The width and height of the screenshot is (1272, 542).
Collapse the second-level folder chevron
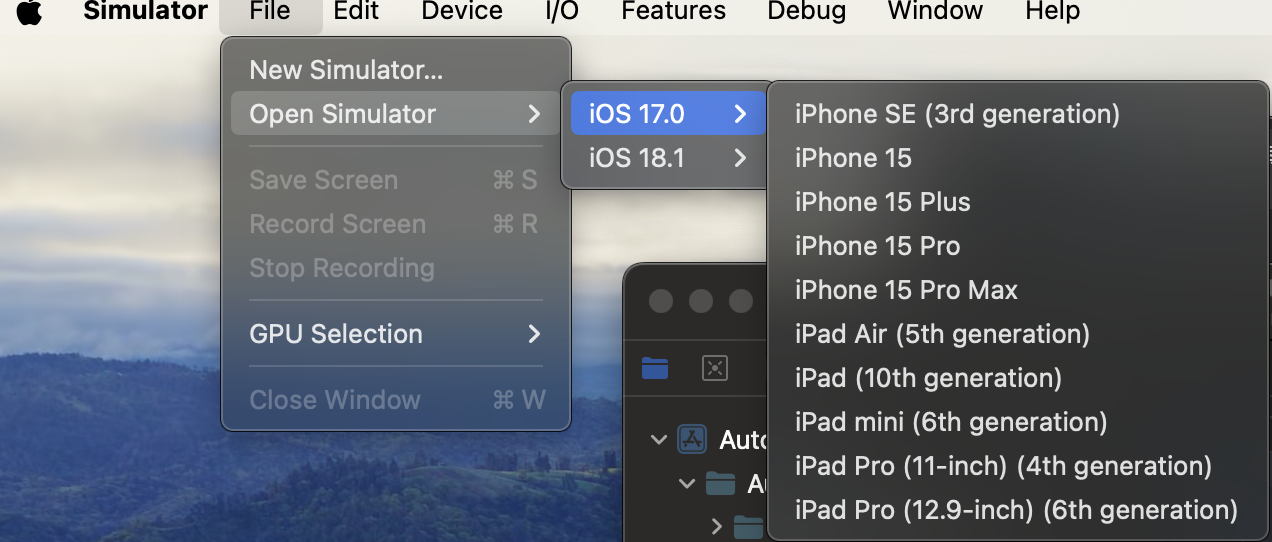686,484
